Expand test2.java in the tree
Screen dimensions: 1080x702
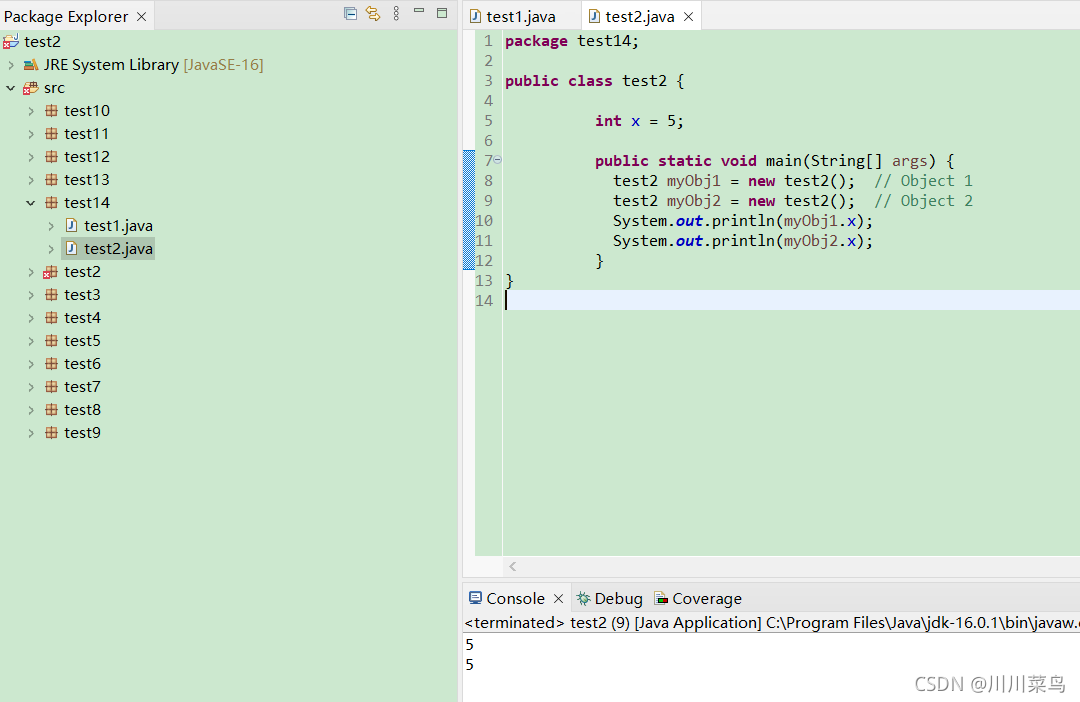pyautogui.click(x=51, y=249)
